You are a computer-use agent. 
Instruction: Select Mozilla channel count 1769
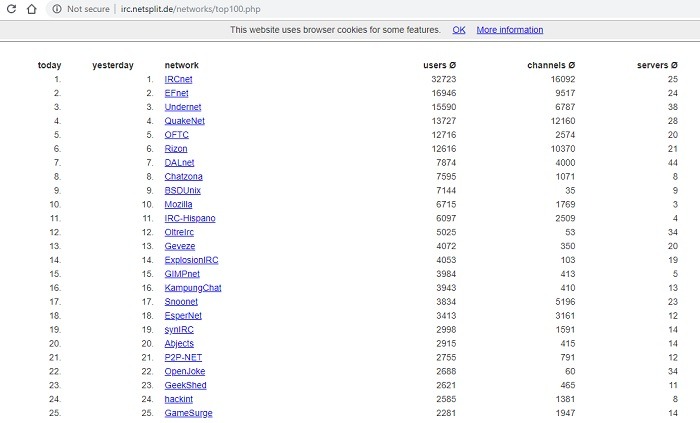point(565,204)
